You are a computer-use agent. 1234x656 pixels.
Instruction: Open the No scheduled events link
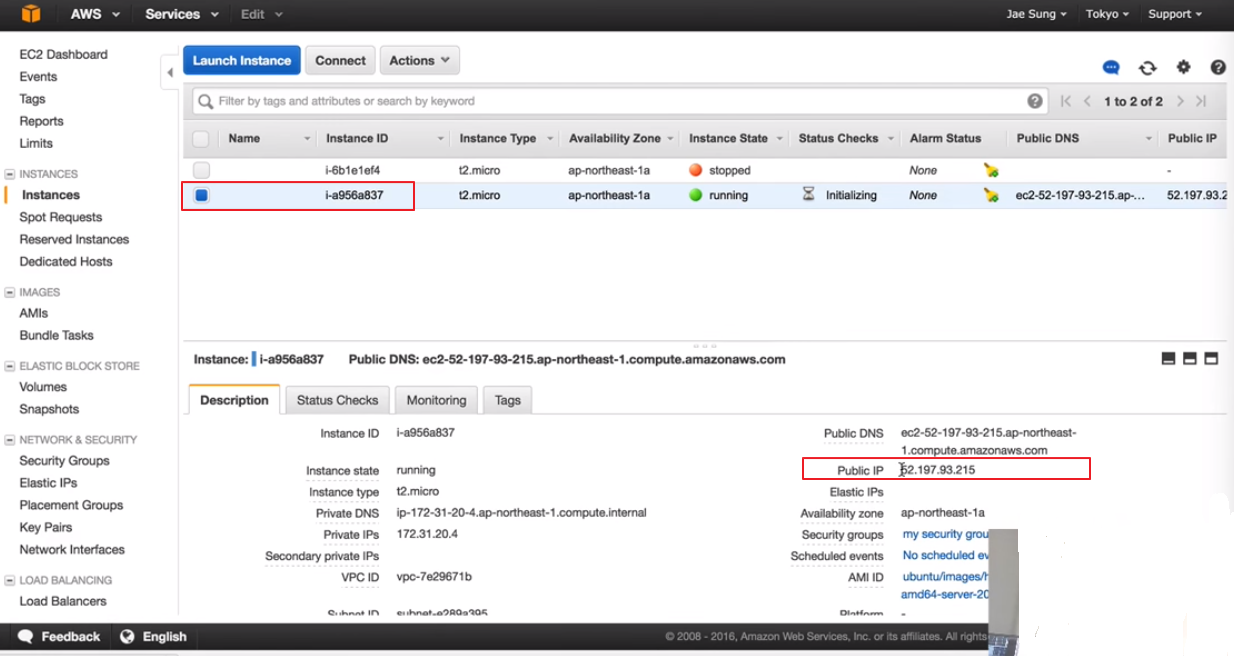point(946,555)
